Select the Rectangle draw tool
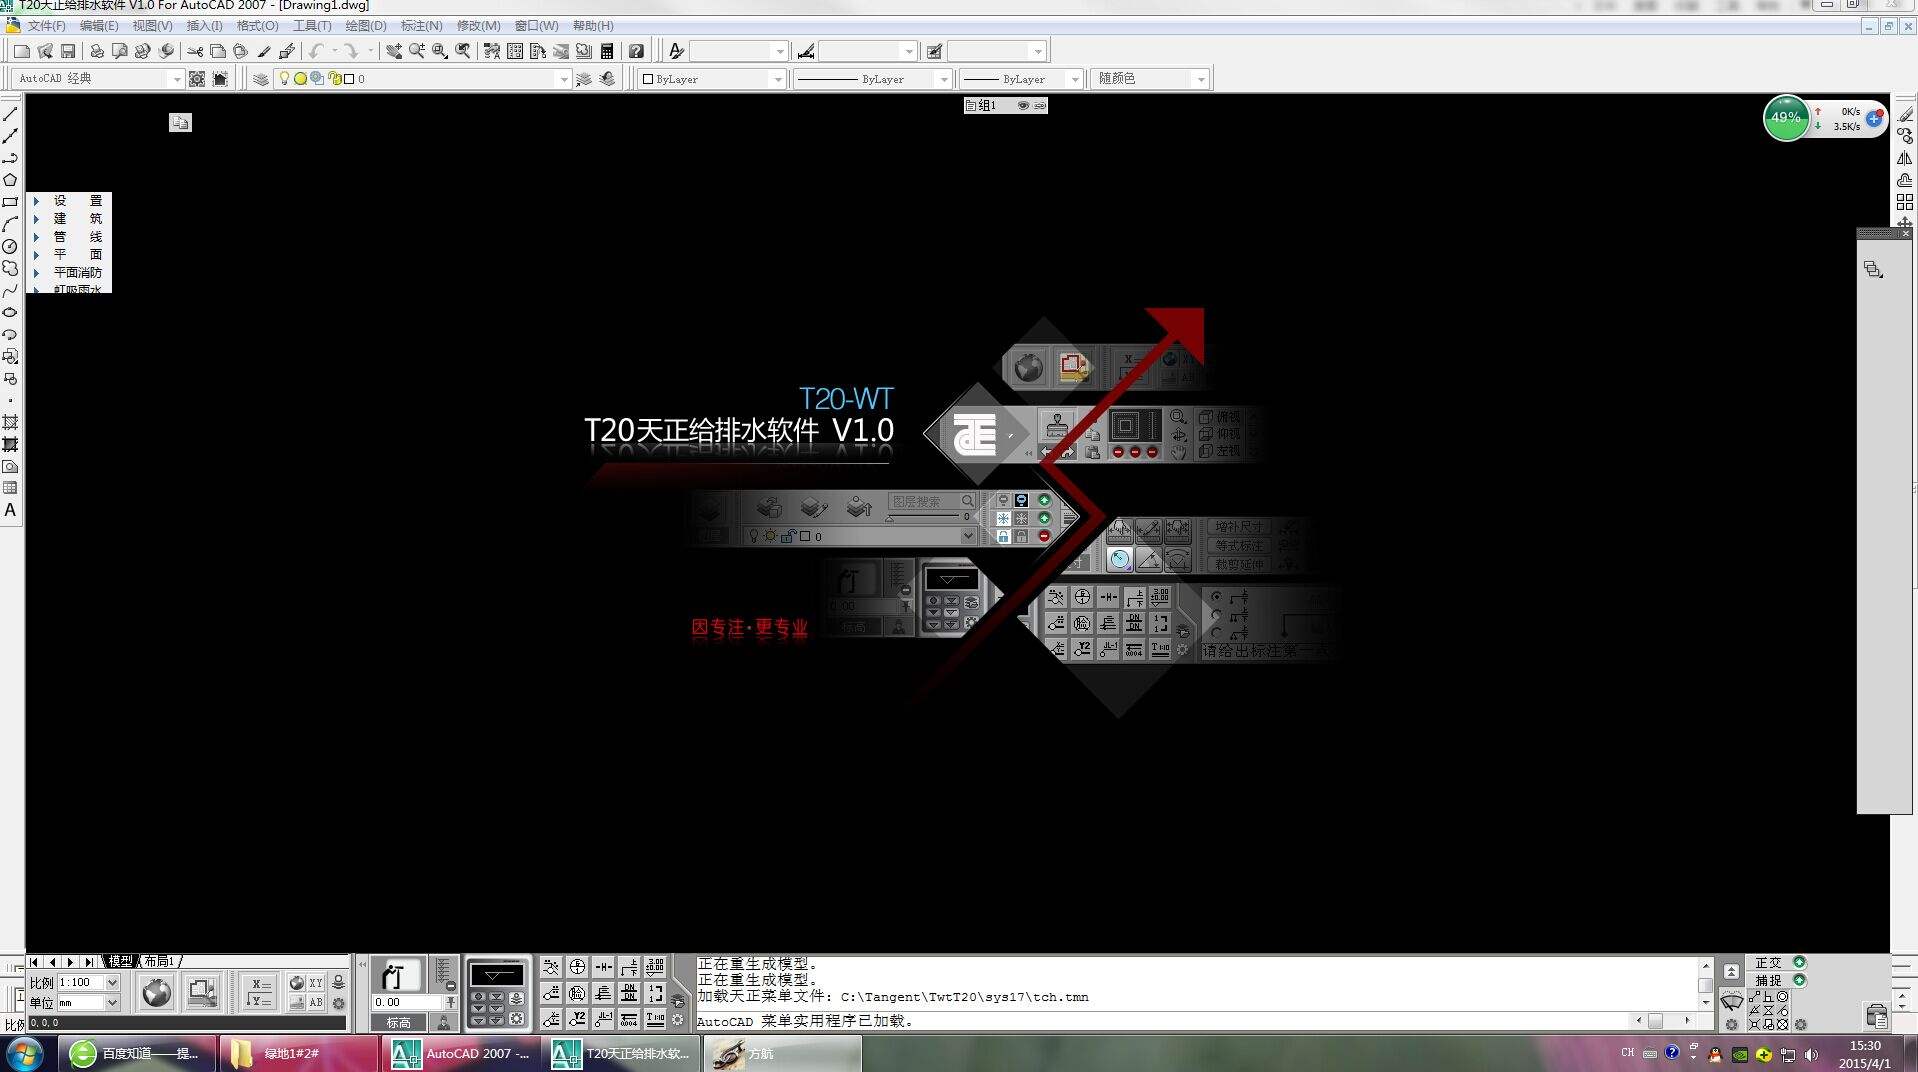The width and height of the screenshot is (1918, 1072). tap(10, 202)
